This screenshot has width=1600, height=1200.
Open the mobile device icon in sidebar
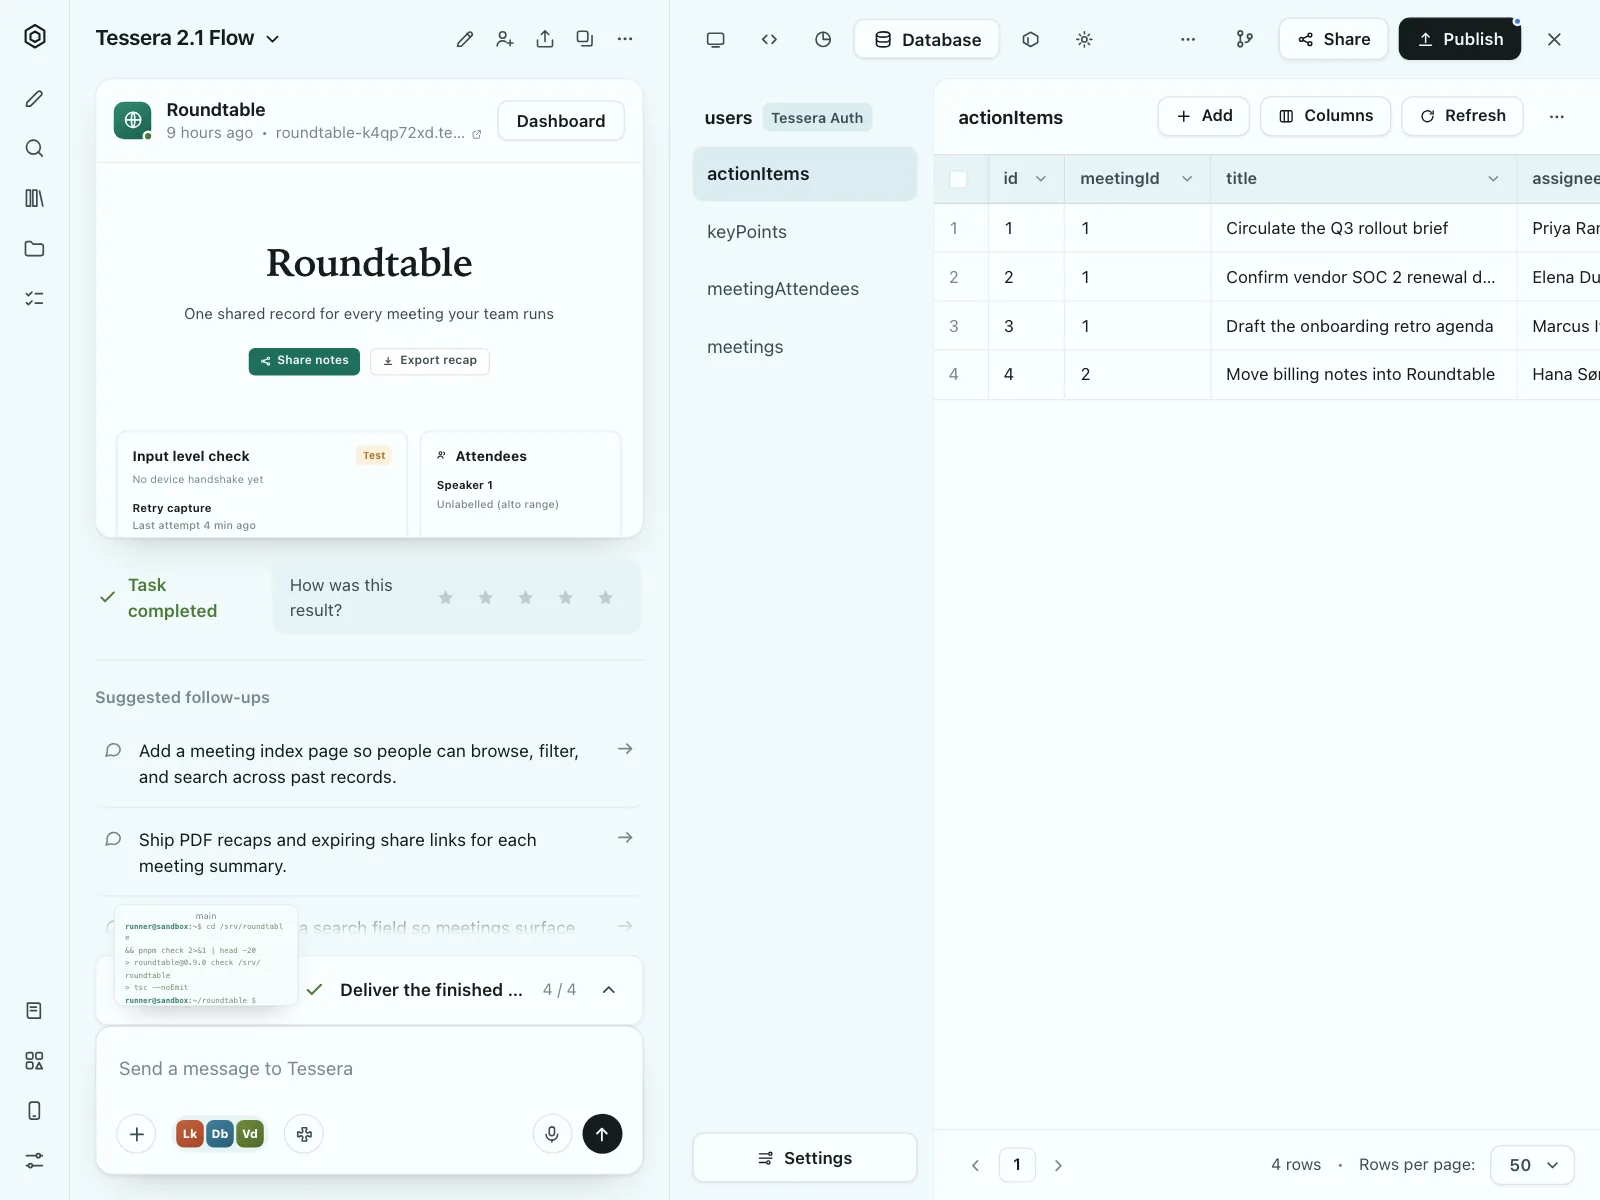35,1111
